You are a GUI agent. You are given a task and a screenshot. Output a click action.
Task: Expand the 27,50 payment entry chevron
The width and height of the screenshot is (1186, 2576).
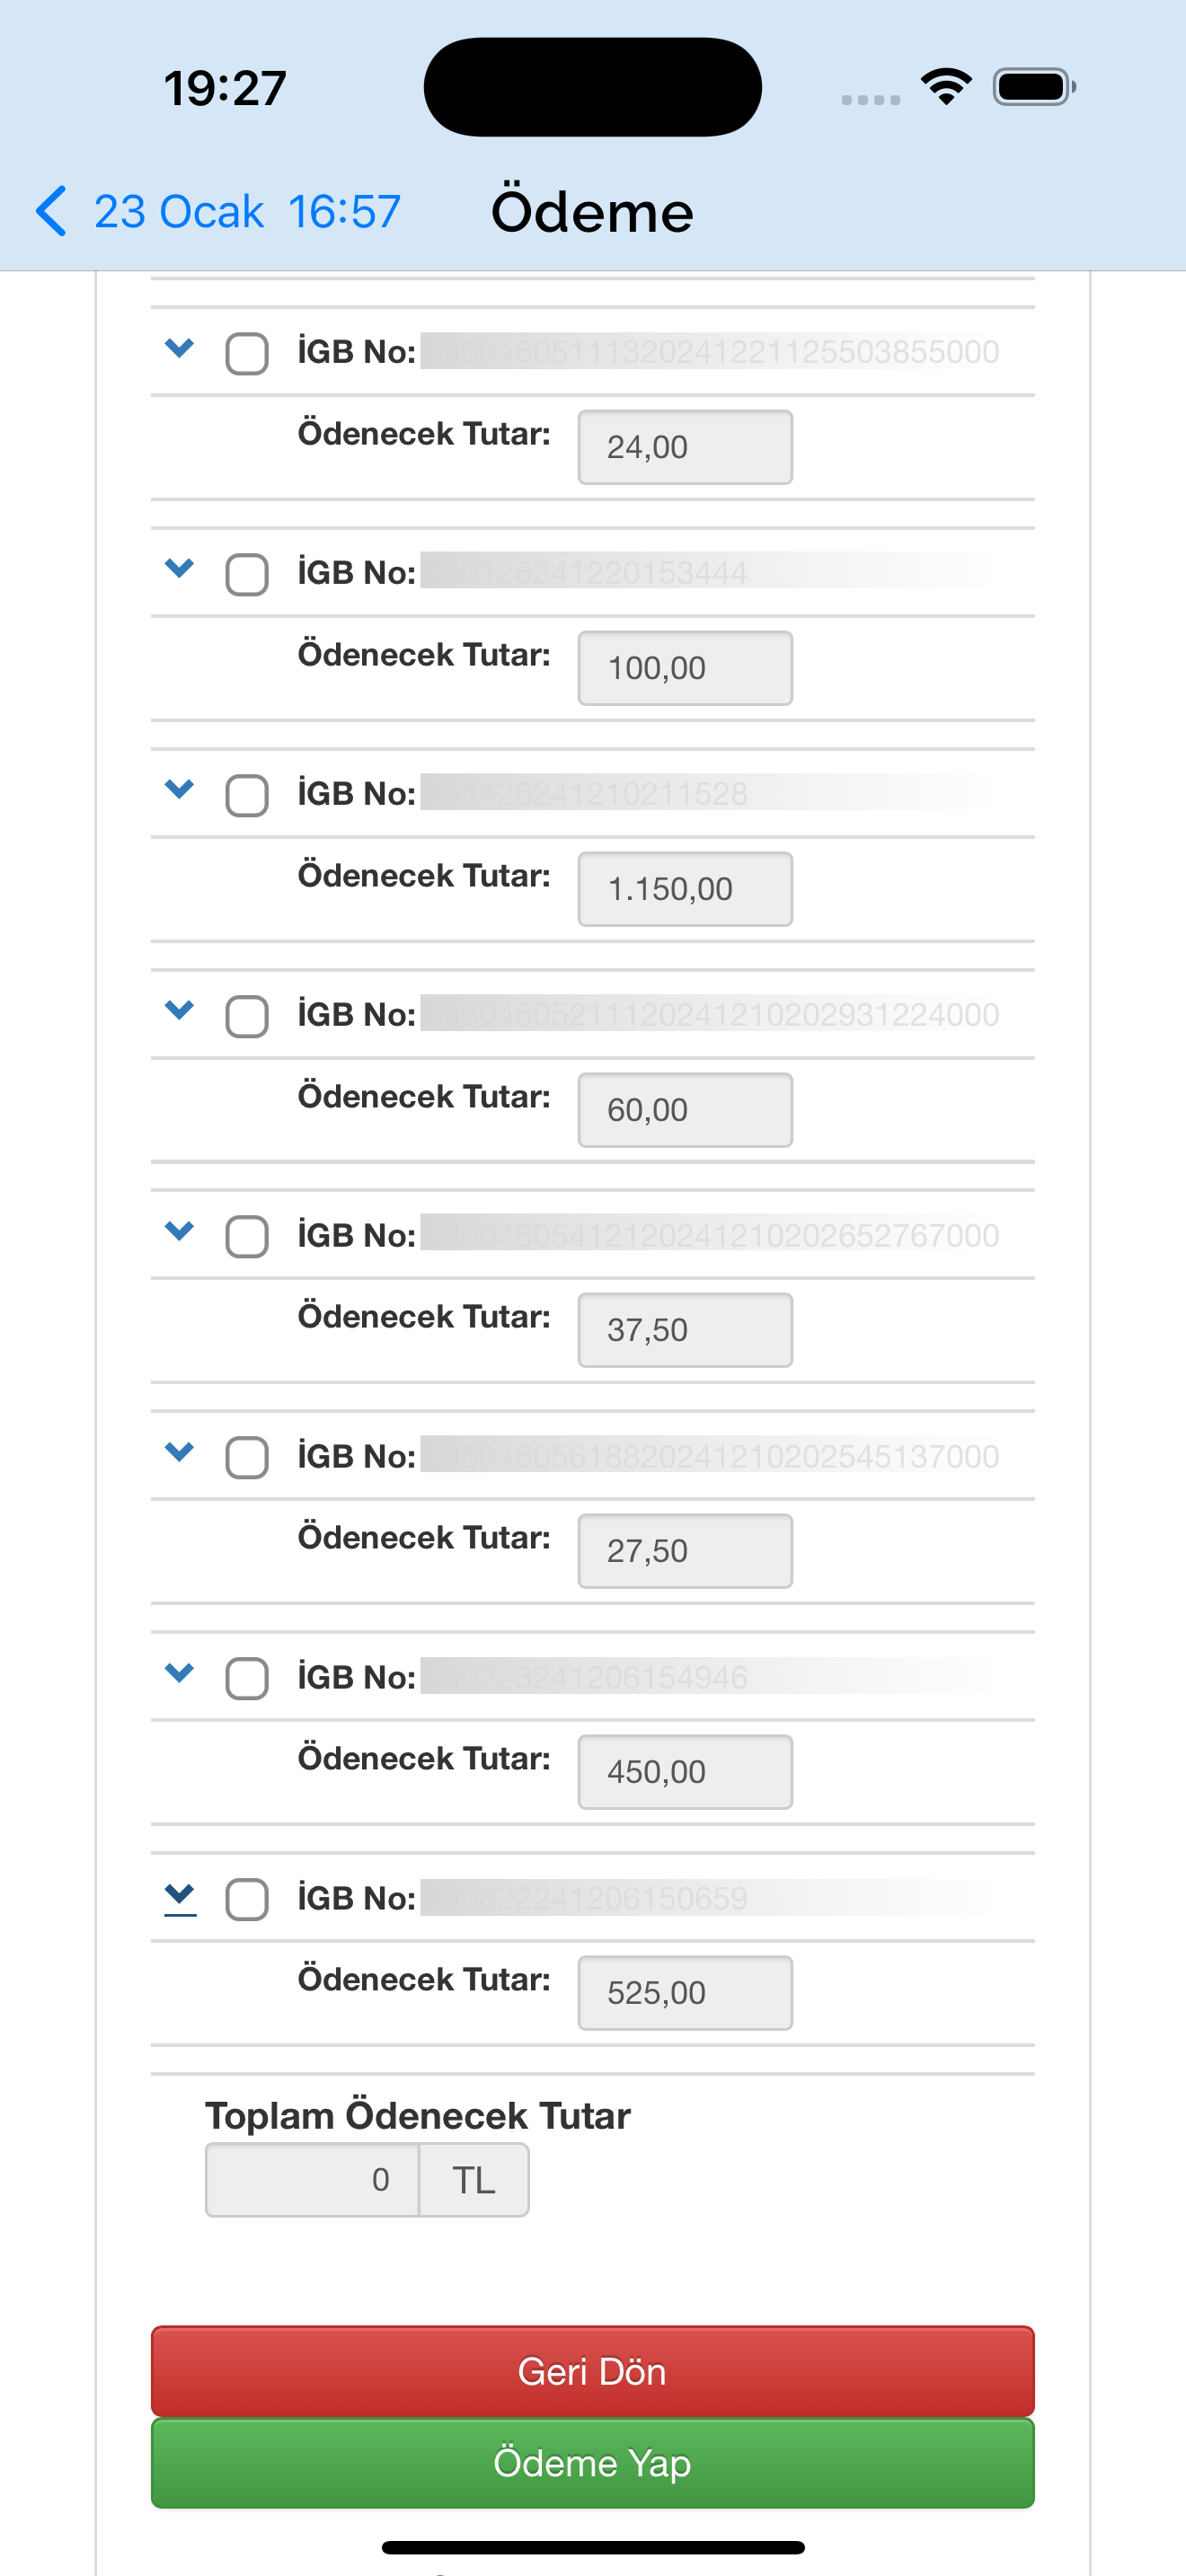[x=179, y=1453]
